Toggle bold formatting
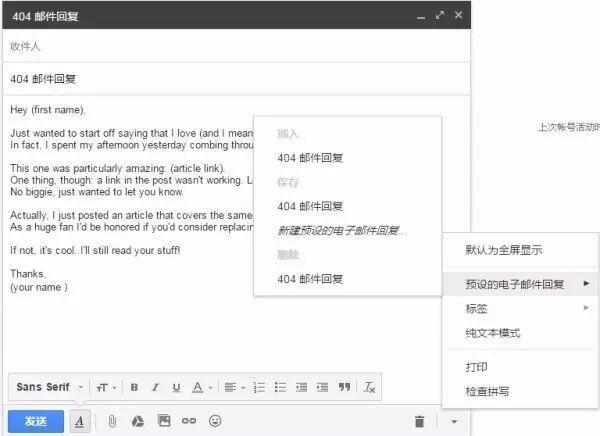 click(x=134, y=387)
